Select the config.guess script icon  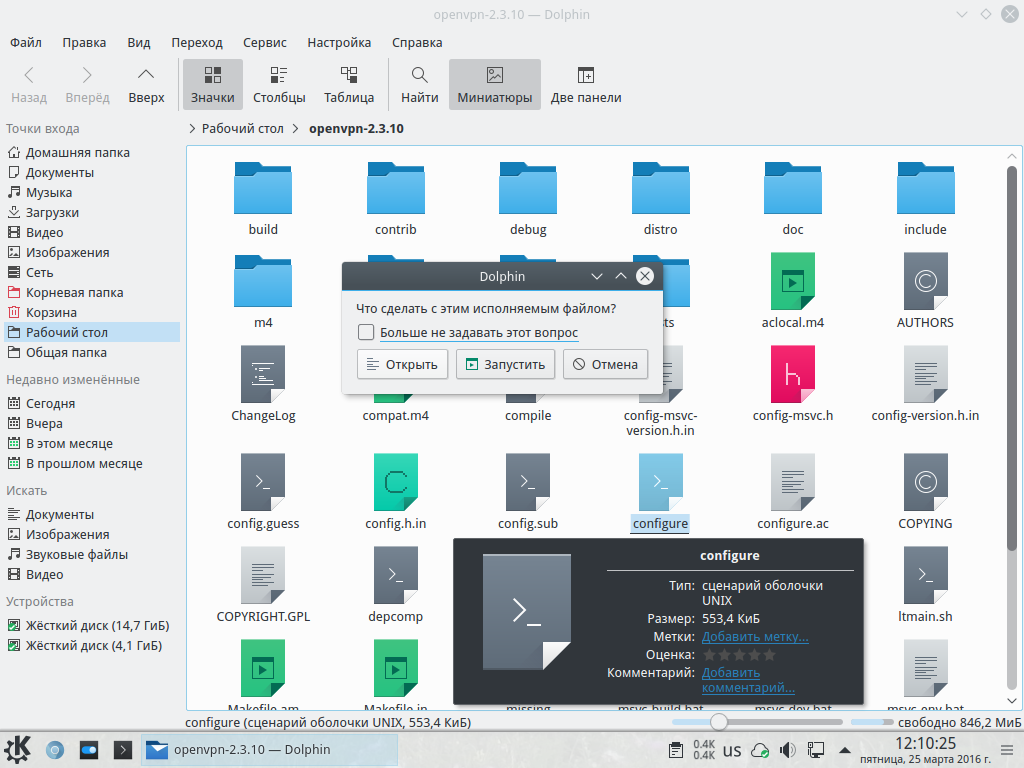pyautogui.click(x=263, y=482)
